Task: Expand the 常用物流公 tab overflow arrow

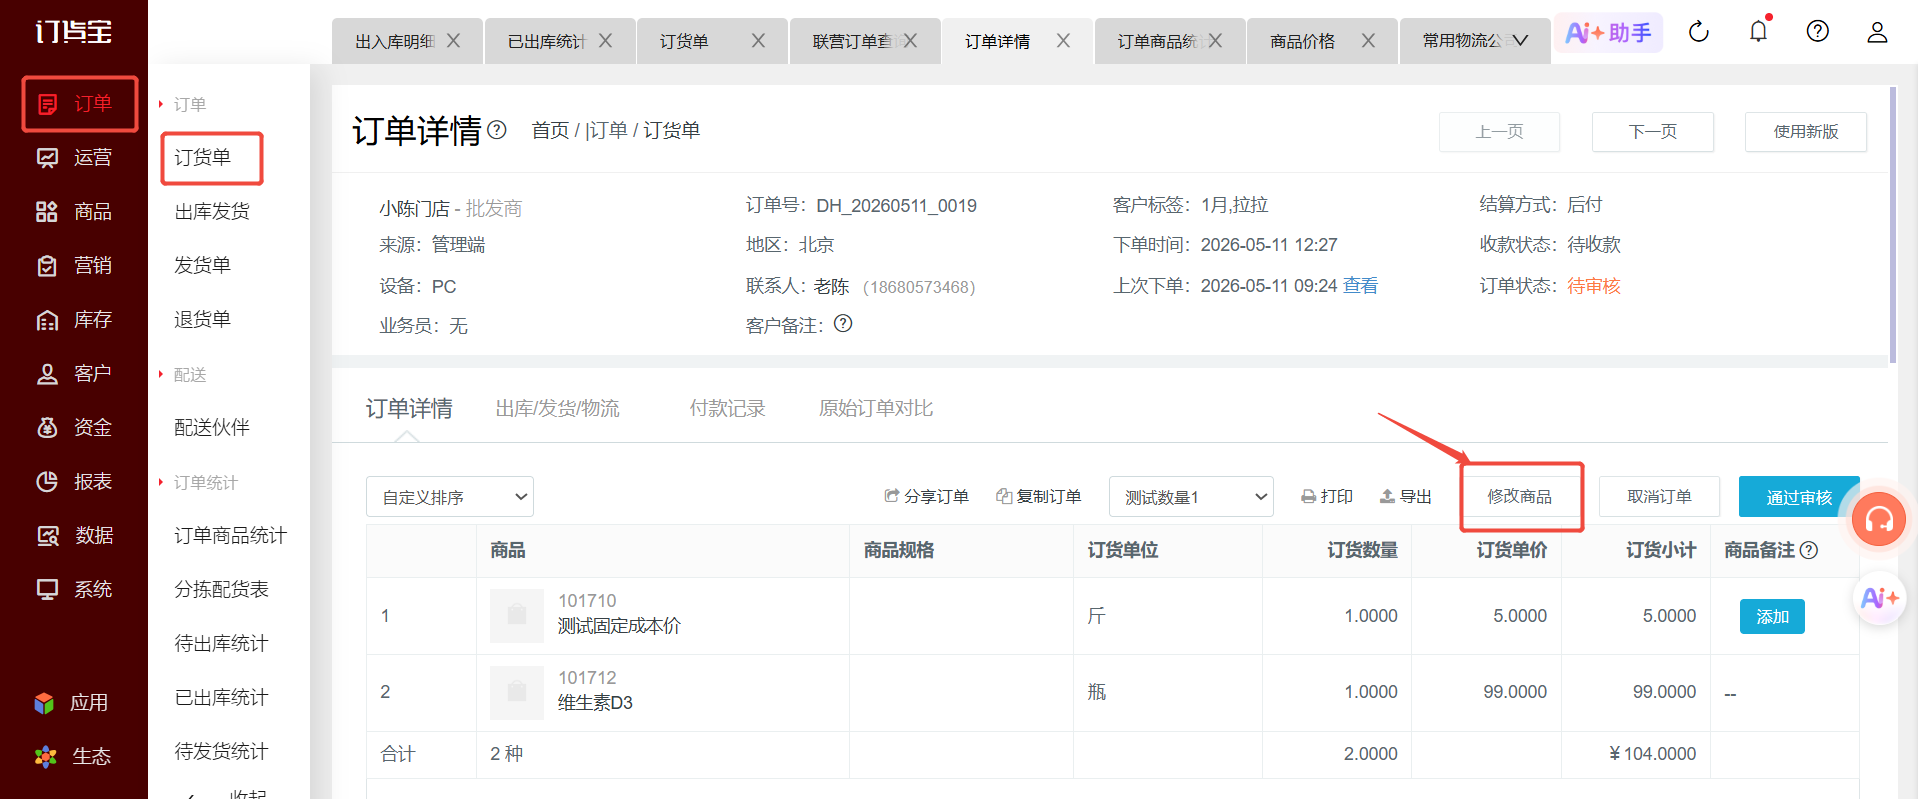Action: click(1520, 41)
